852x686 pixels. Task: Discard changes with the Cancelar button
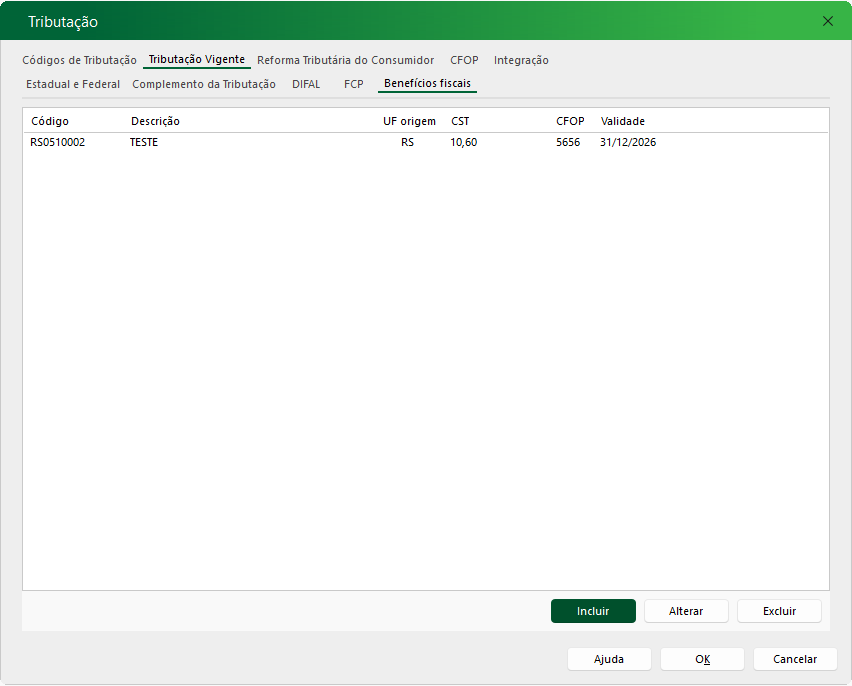pos(795,659)
